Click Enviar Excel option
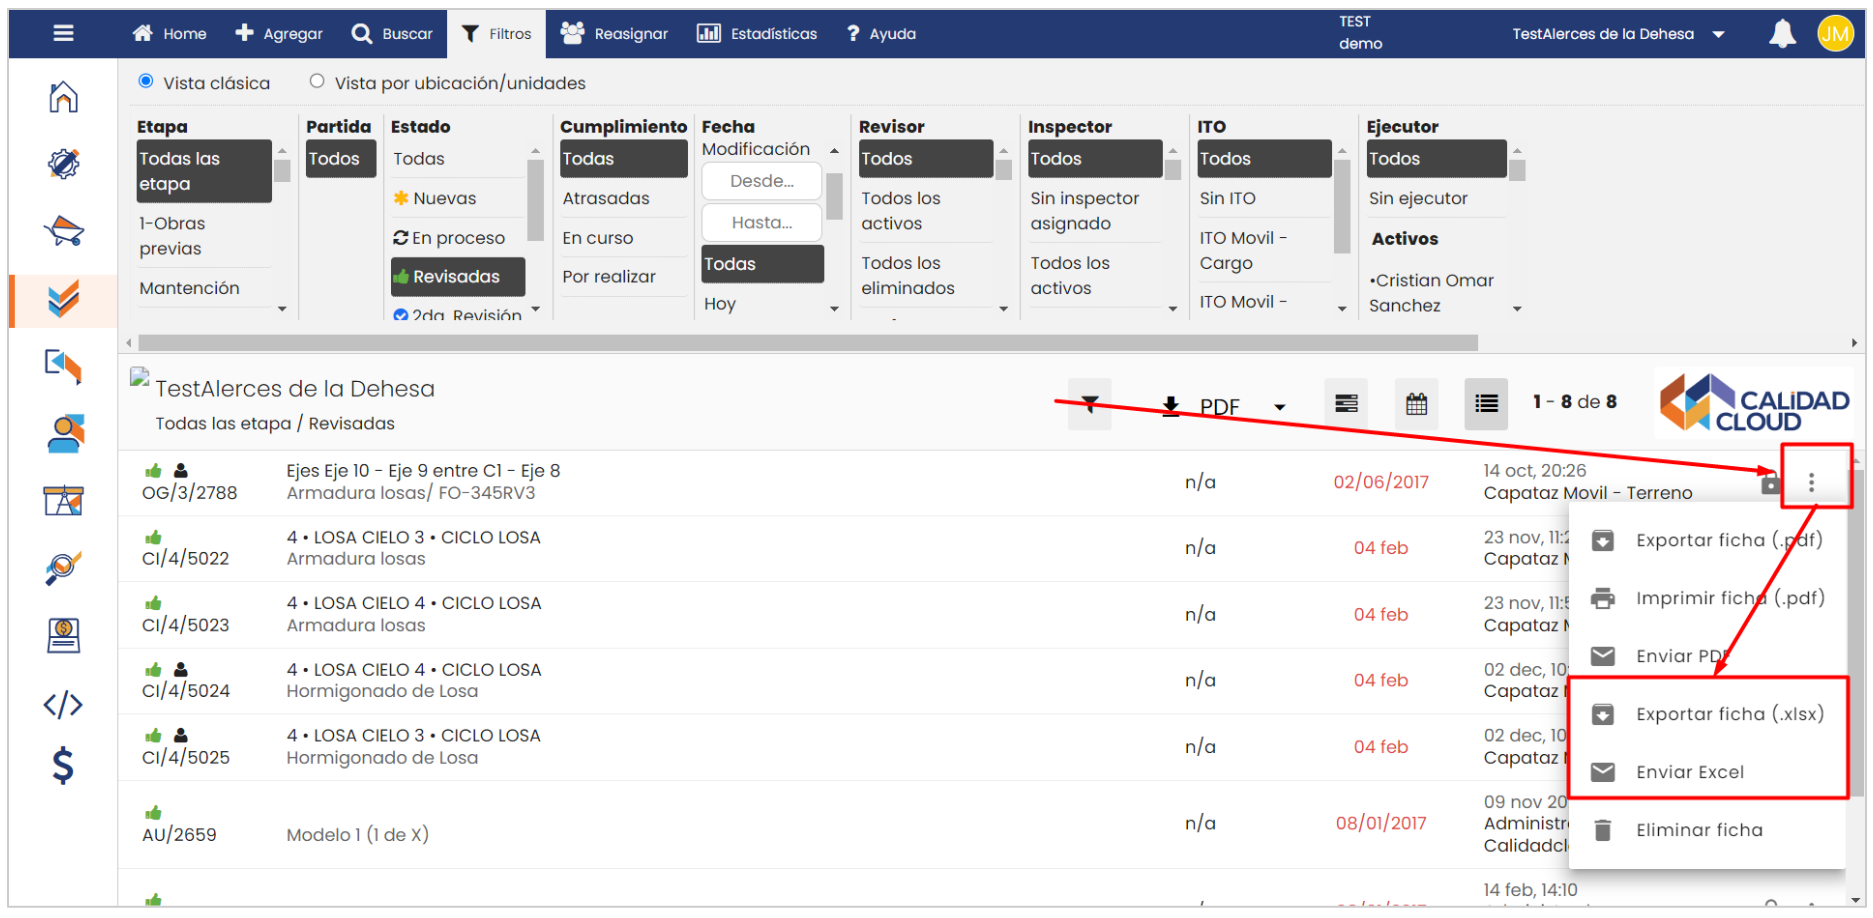 pos(1689,772)
